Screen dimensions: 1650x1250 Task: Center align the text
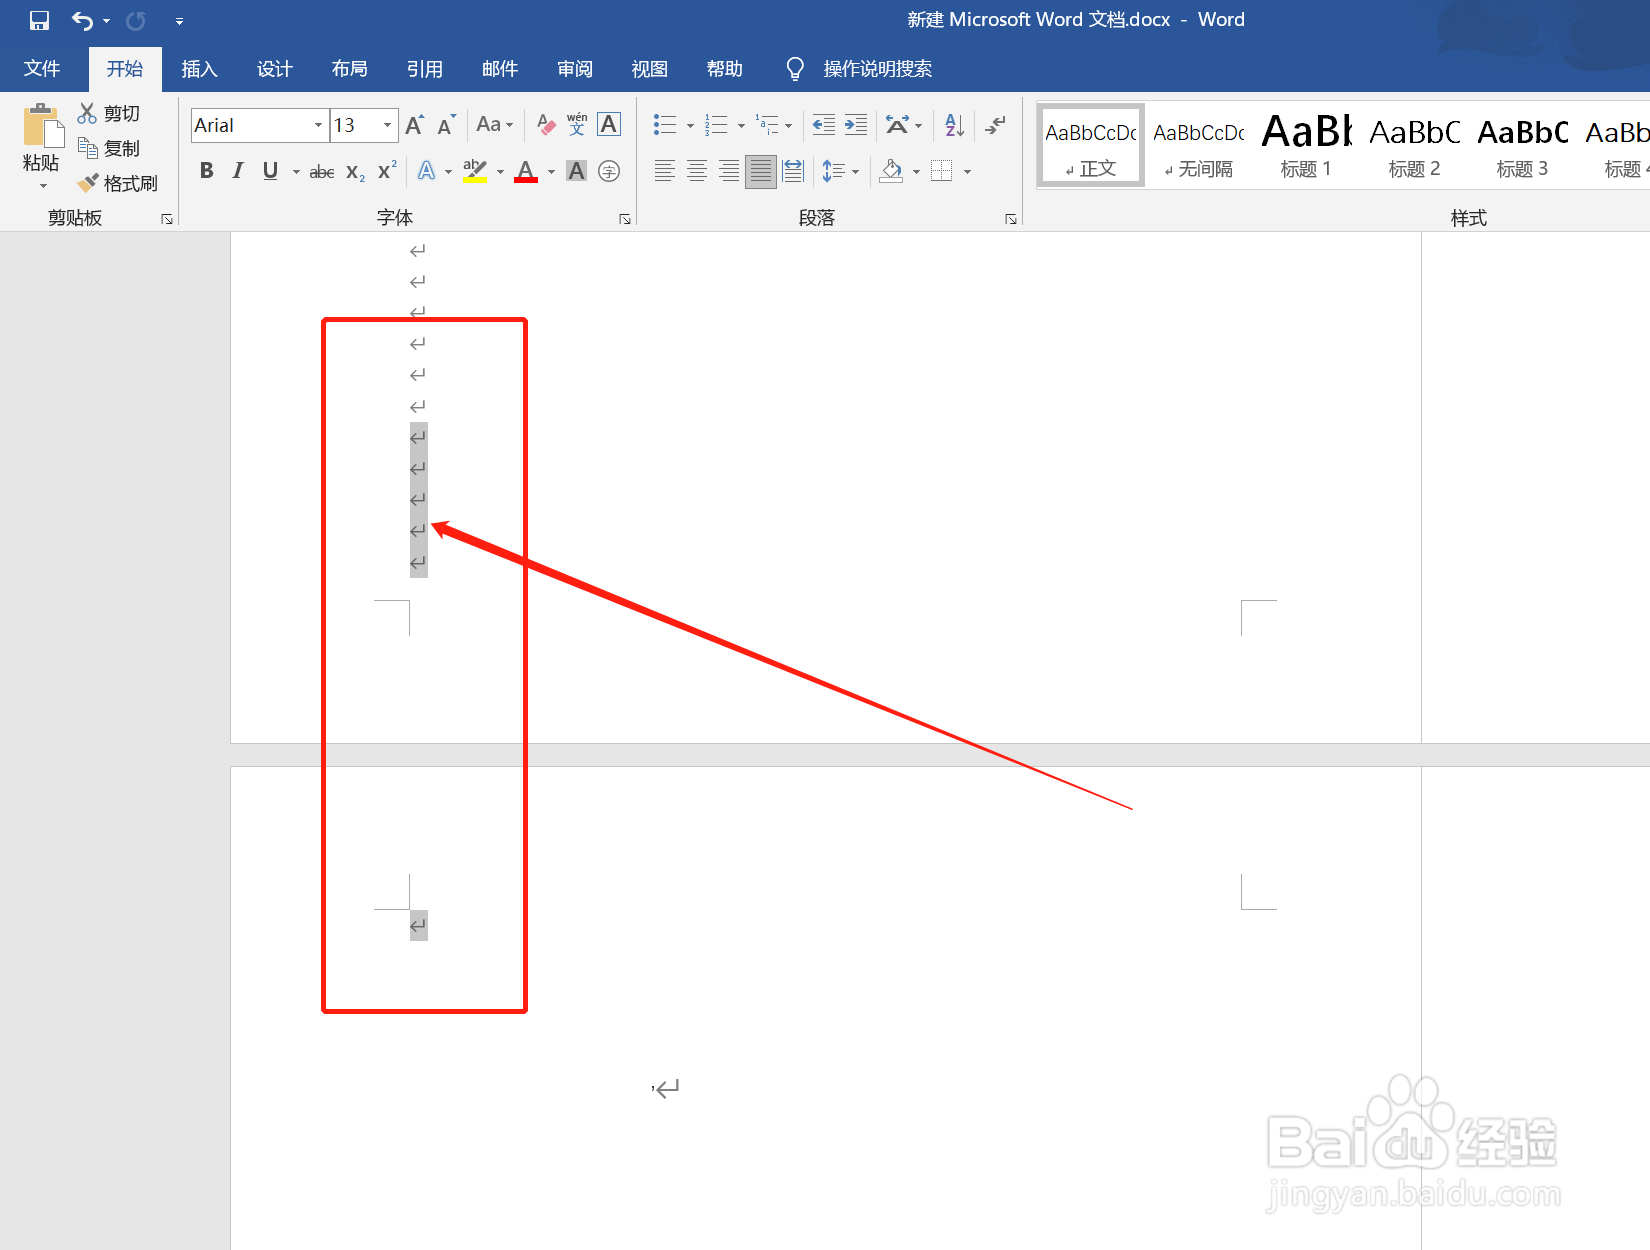(697, 171)
